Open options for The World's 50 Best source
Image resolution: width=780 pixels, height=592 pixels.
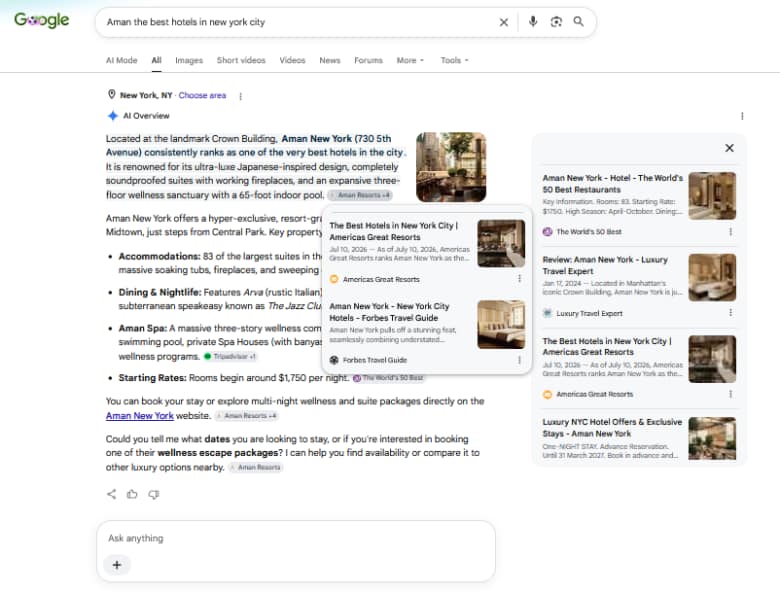pyautogui.click(x=730, y=231)
